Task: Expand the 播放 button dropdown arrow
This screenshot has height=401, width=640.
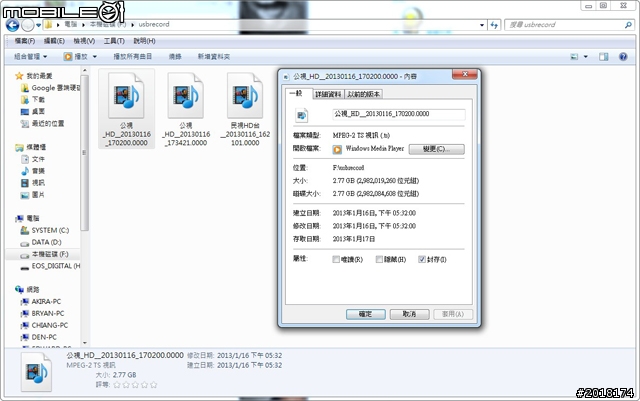Action: [95, 56]
